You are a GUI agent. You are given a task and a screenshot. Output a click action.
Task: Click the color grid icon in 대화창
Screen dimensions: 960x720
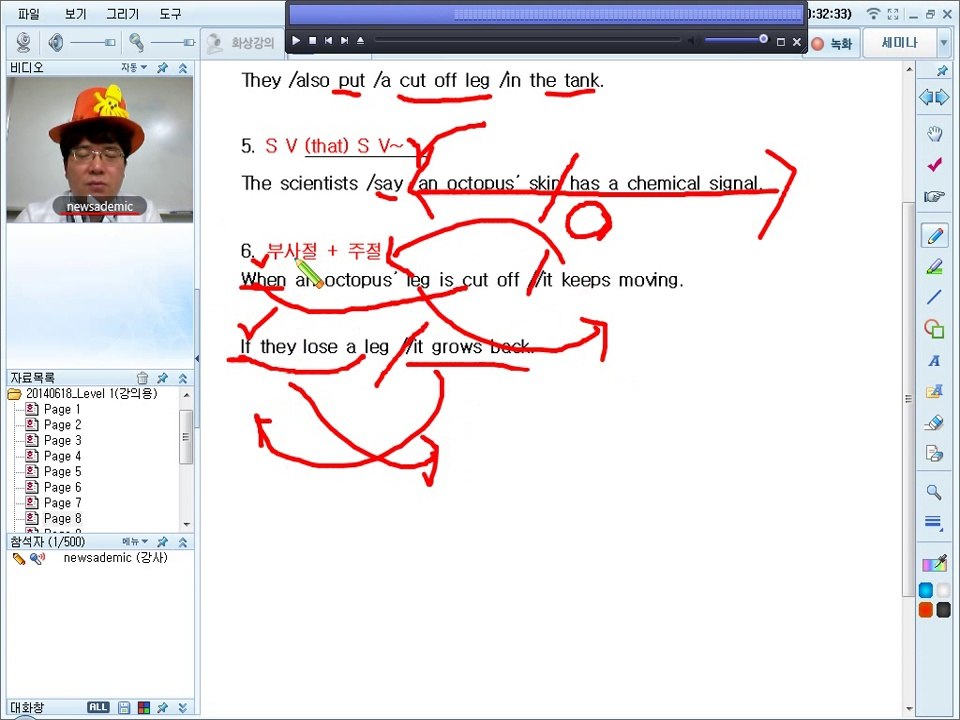point(144,708)
